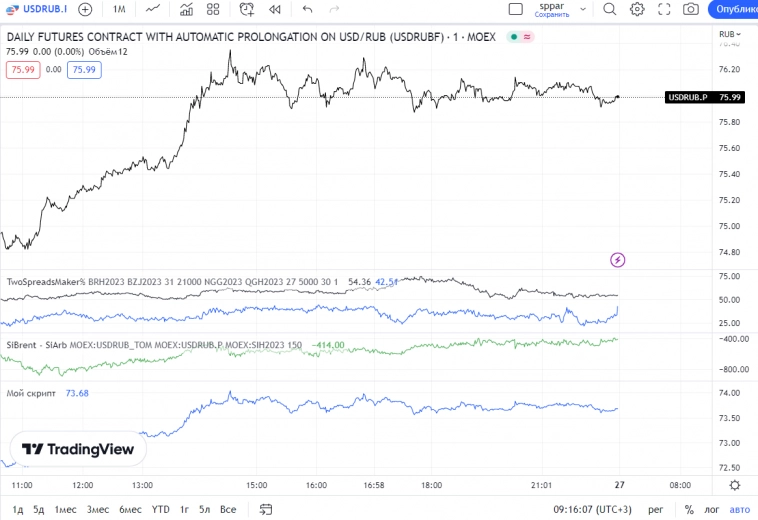Click the add symbol plus icon
The width and height of the screenshot is (758, 520).
pyautogui.click(x=85, y=9)
